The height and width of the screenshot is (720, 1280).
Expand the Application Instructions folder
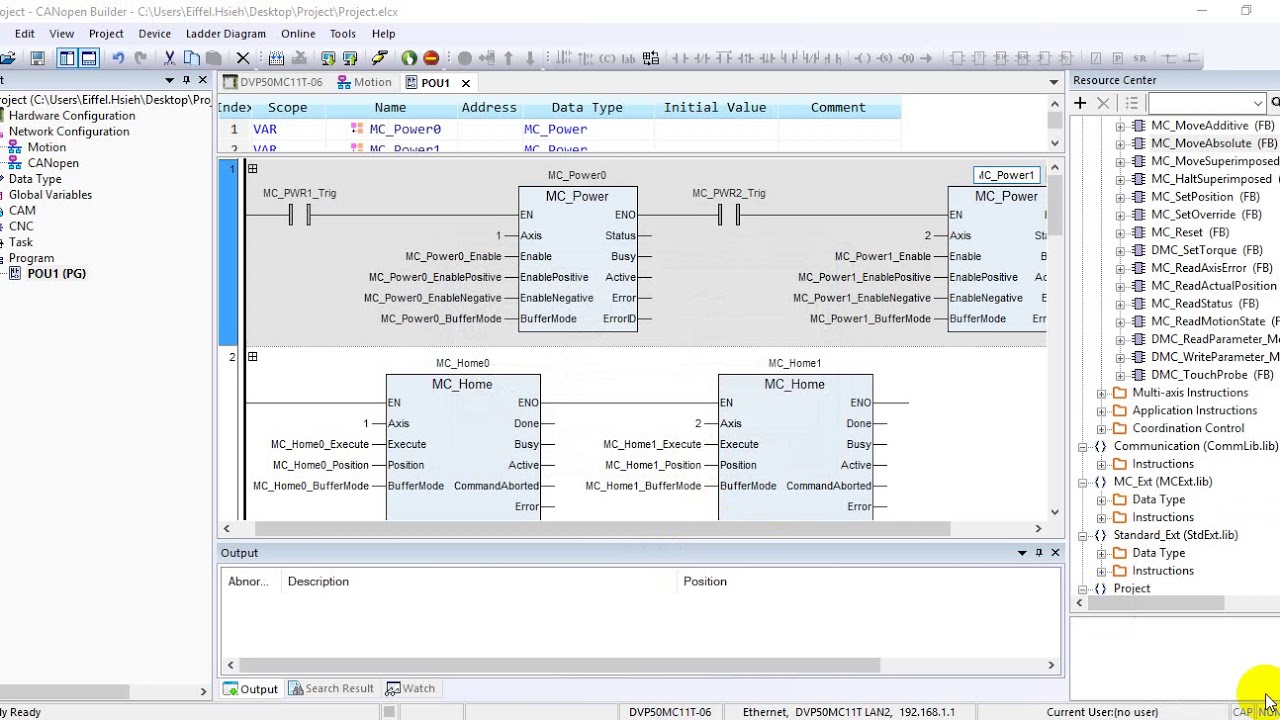(1102, 411)
